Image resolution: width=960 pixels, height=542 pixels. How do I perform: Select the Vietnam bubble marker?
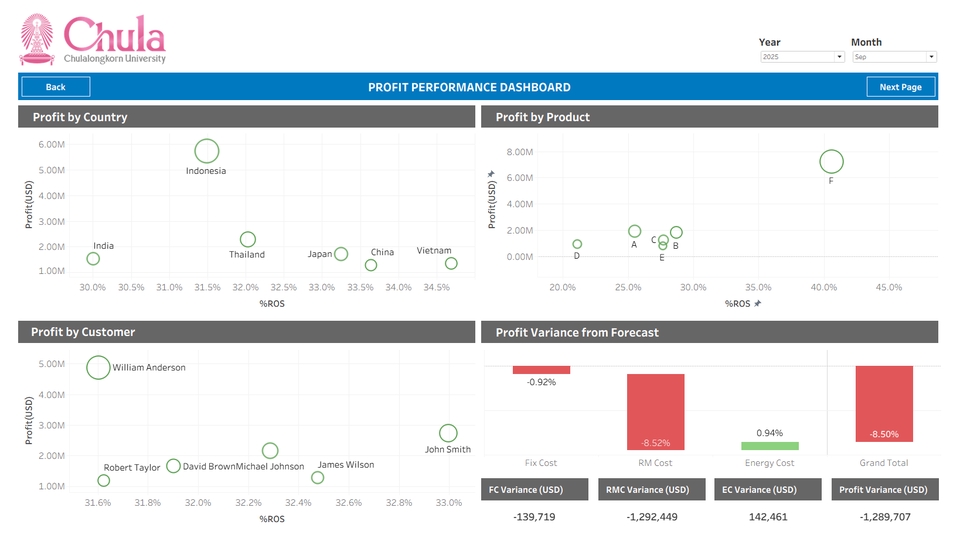pos(451,264)
